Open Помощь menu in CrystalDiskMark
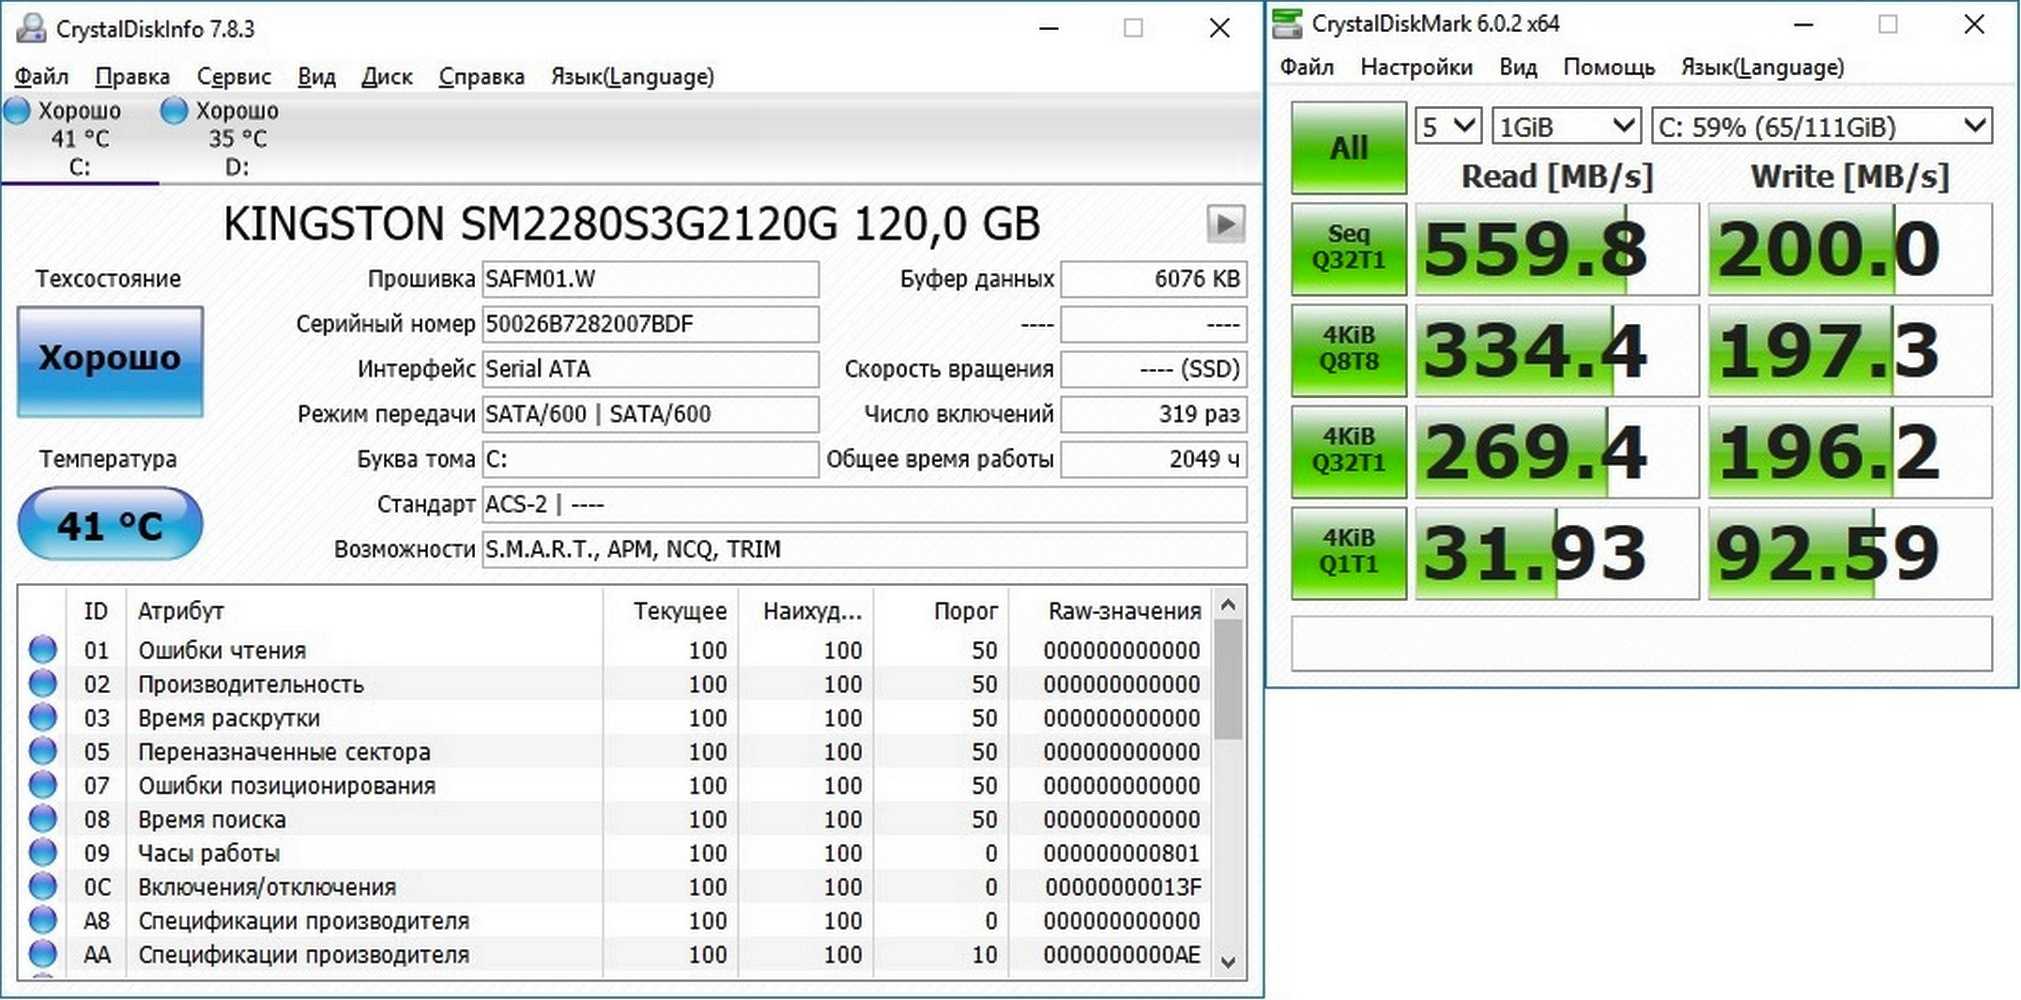 coord(1609,67)
